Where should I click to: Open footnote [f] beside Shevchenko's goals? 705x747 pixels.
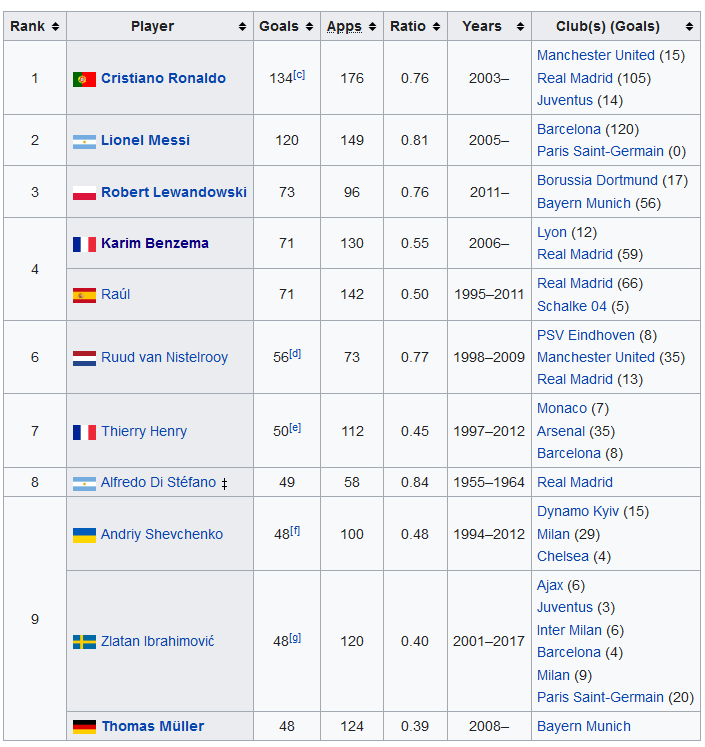click(x=295, y=530)
